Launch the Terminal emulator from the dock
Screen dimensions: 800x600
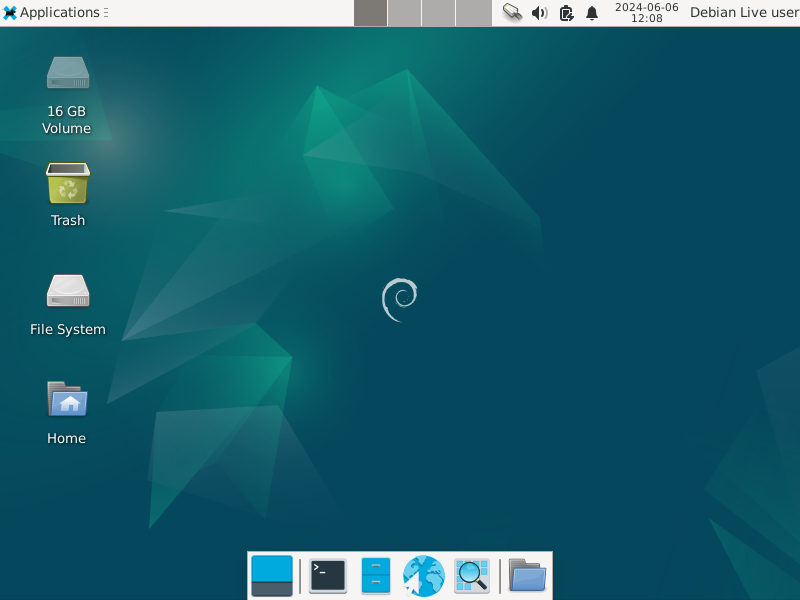tap(328, 576)
